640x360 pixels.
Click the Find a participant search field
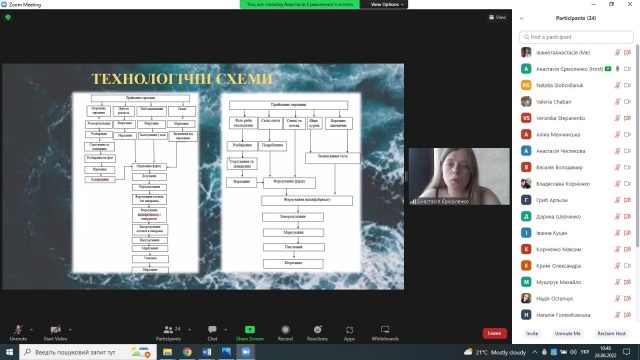click(576, 37)
